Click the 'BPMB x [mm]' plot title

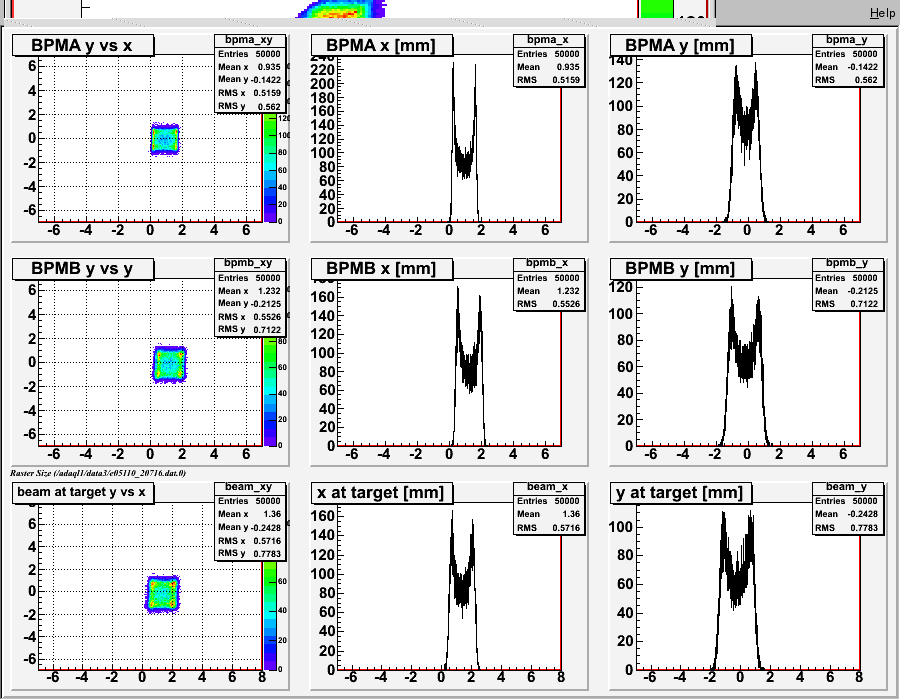pyautogui.click(x=381, y=269)
